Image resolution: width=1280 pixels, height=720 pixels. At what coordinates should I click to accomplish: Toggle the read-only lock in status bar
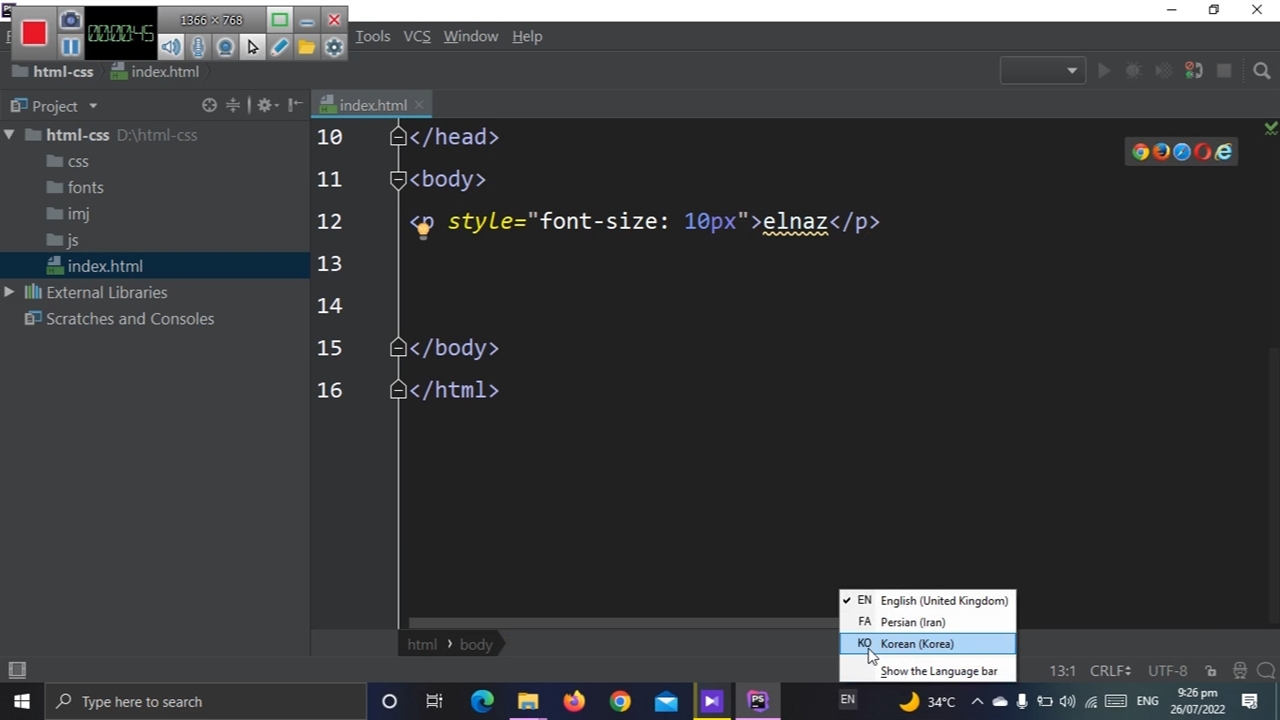(1211, 671)
